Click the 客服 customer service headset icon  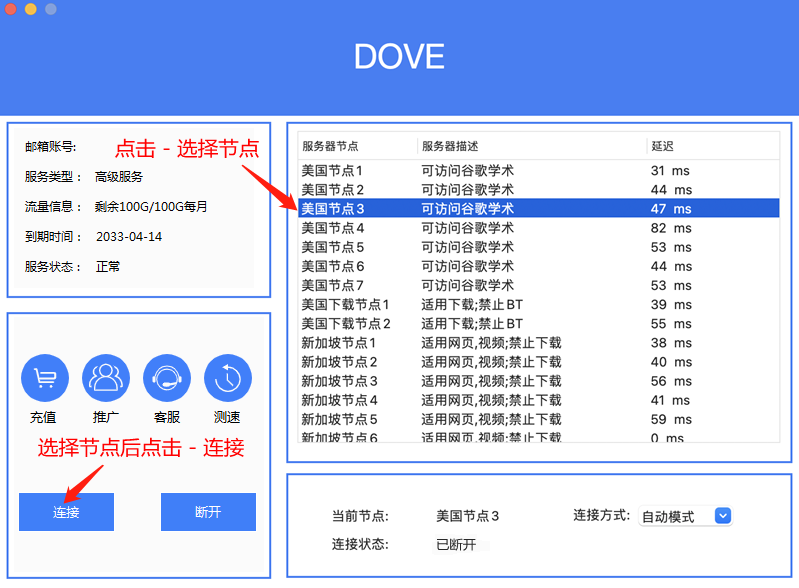(167, 378)
